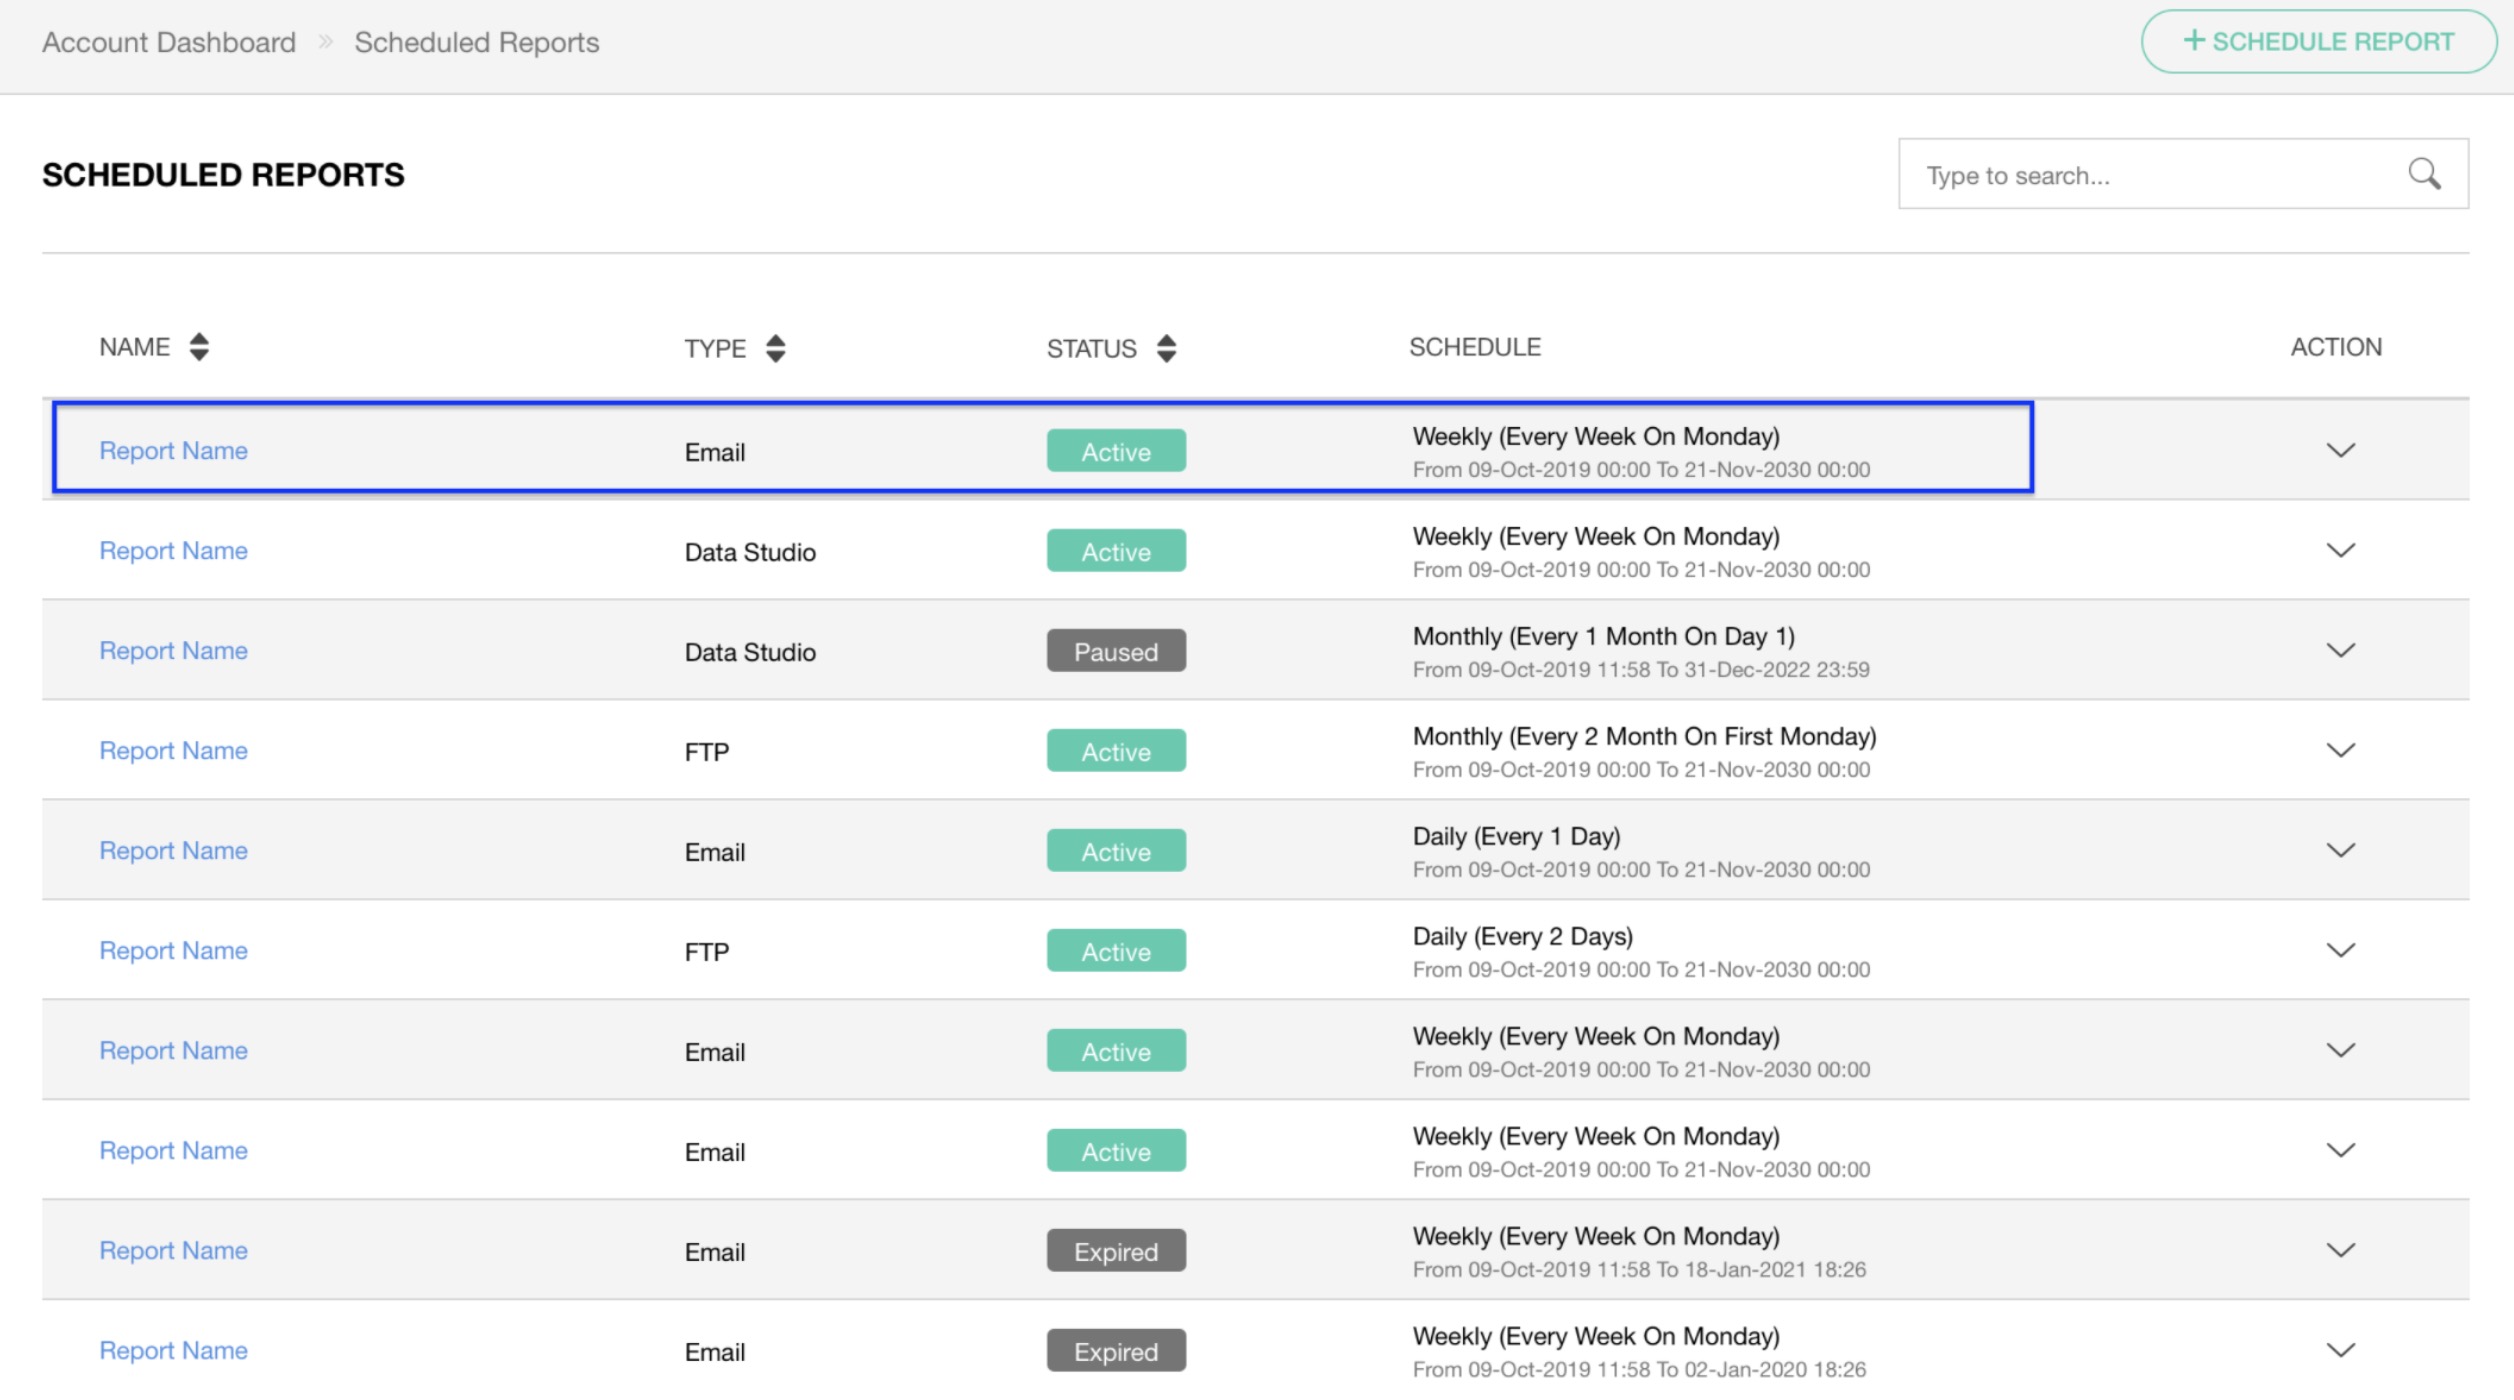This screenshot has height=1400, width=2514.
Task: Click the Paused status badge
Action: [x=1115, y=651]
